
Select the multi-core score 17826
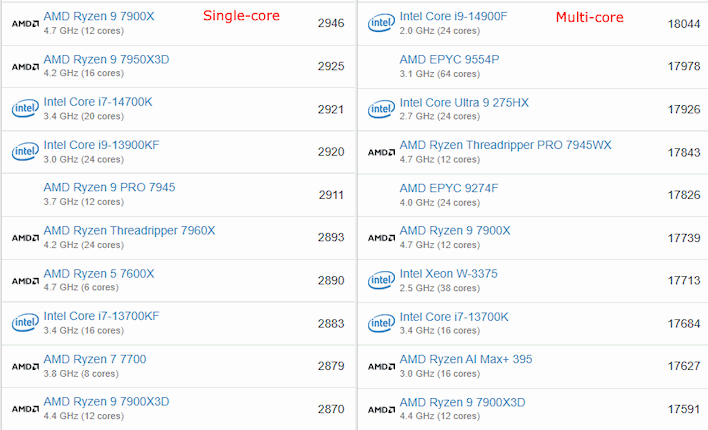[x=684, y=195]
